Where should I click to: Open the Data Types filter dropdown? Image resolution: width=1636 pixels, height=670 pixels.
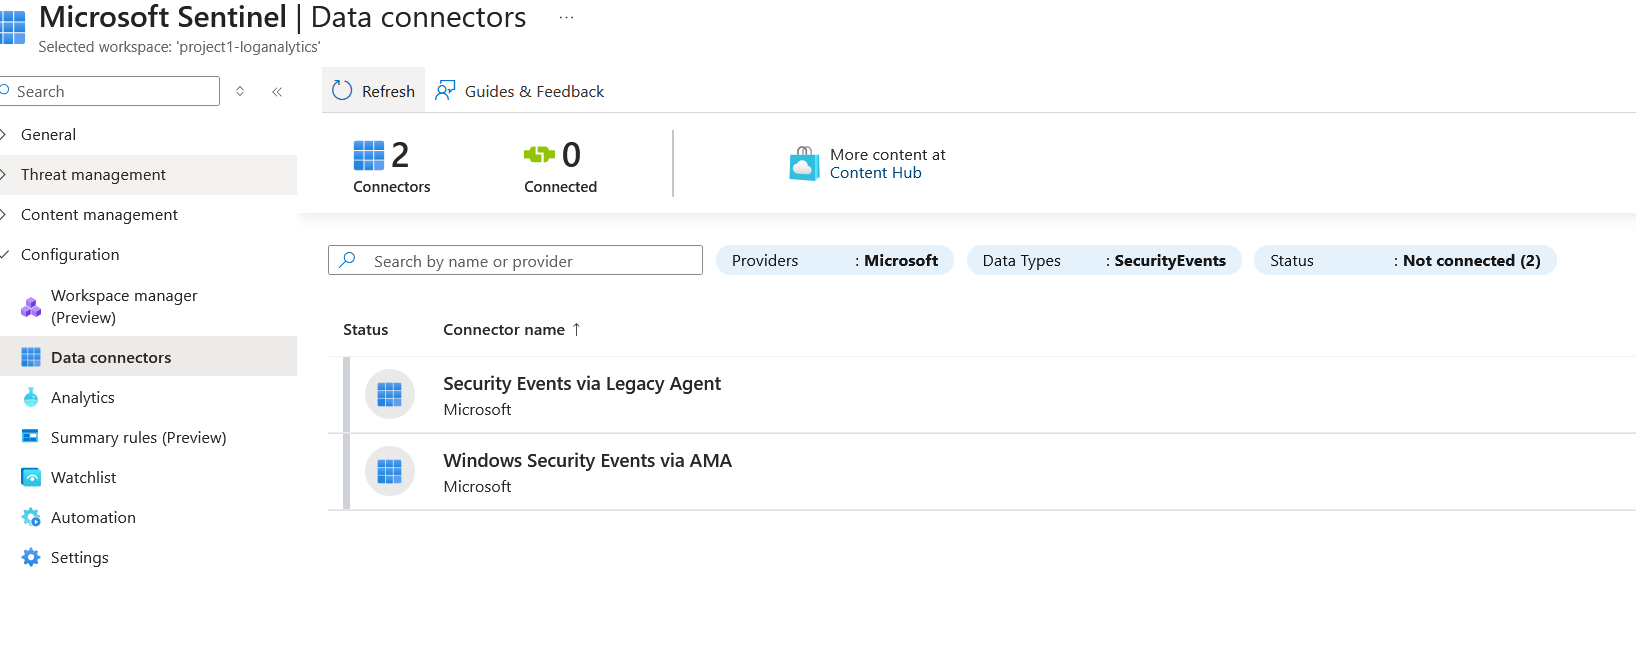pyautogui.click(x=1104, y=260)
